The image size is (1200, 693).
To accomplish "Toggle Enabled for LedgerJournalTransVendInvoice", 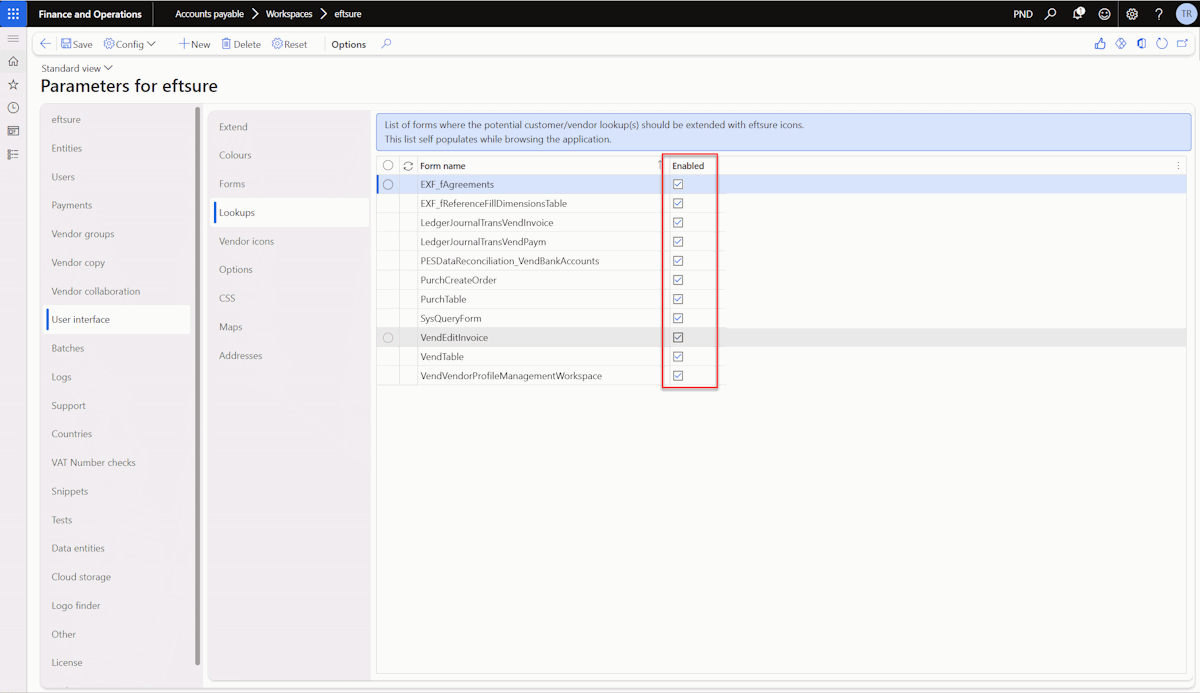I will 678,222.
